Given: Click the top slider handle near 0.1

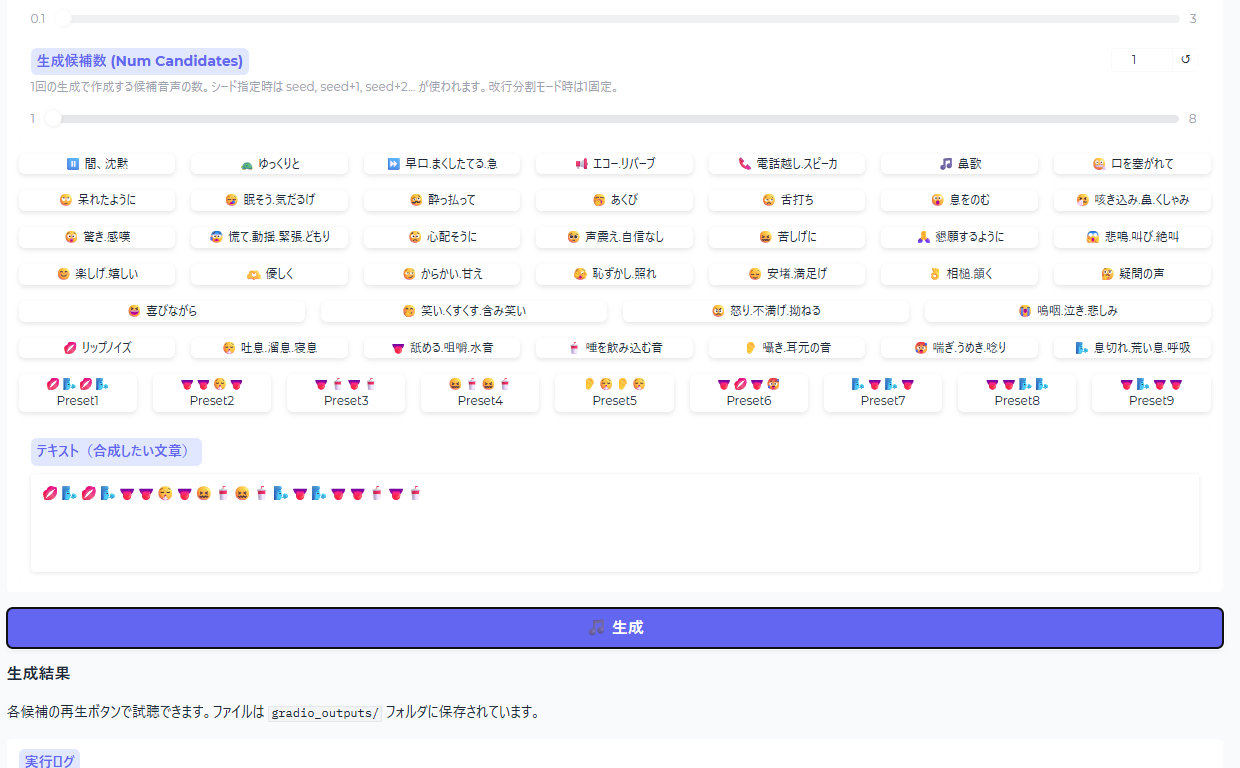Looking at the screenshot, I should point(62,19).
